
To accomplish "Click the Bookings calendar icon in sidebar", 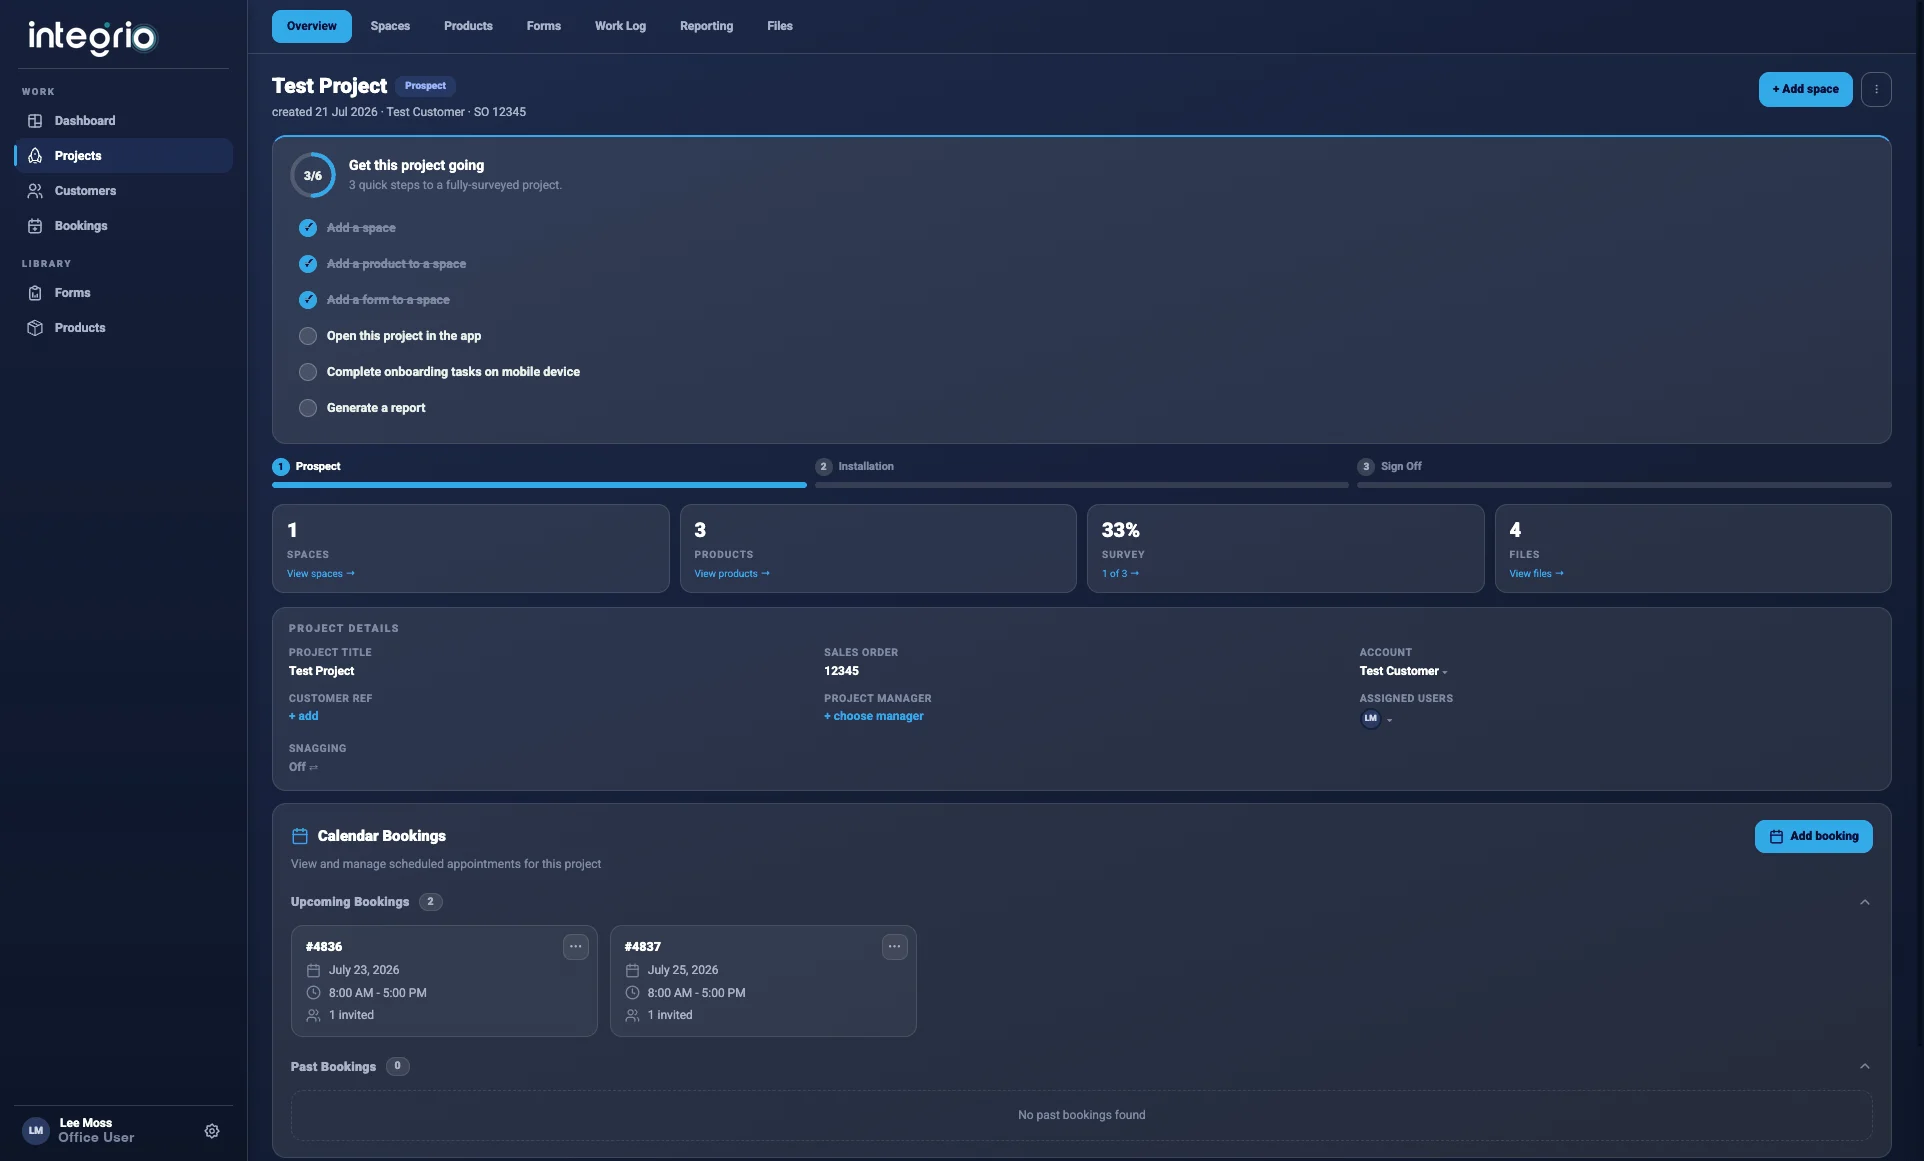I will 35,226.
